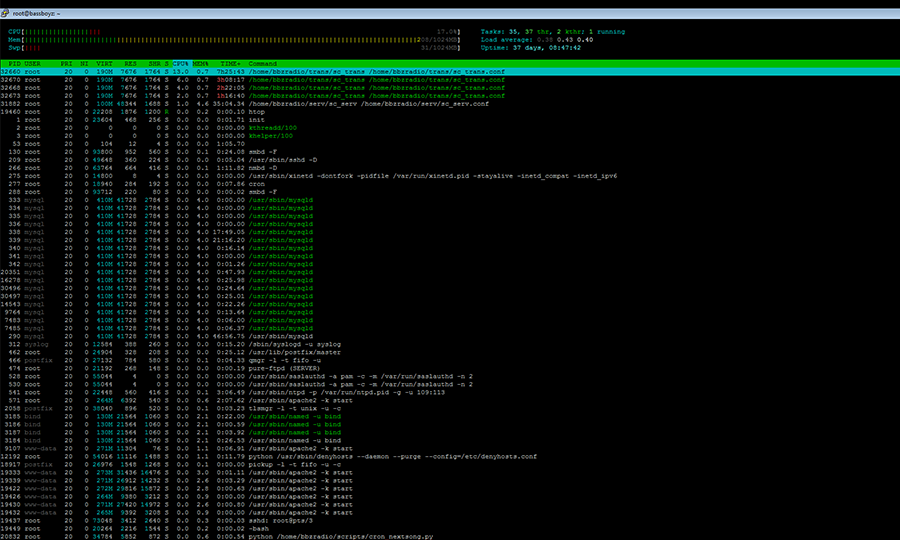Select apache2 row with PID 19422

pos(450,489)
